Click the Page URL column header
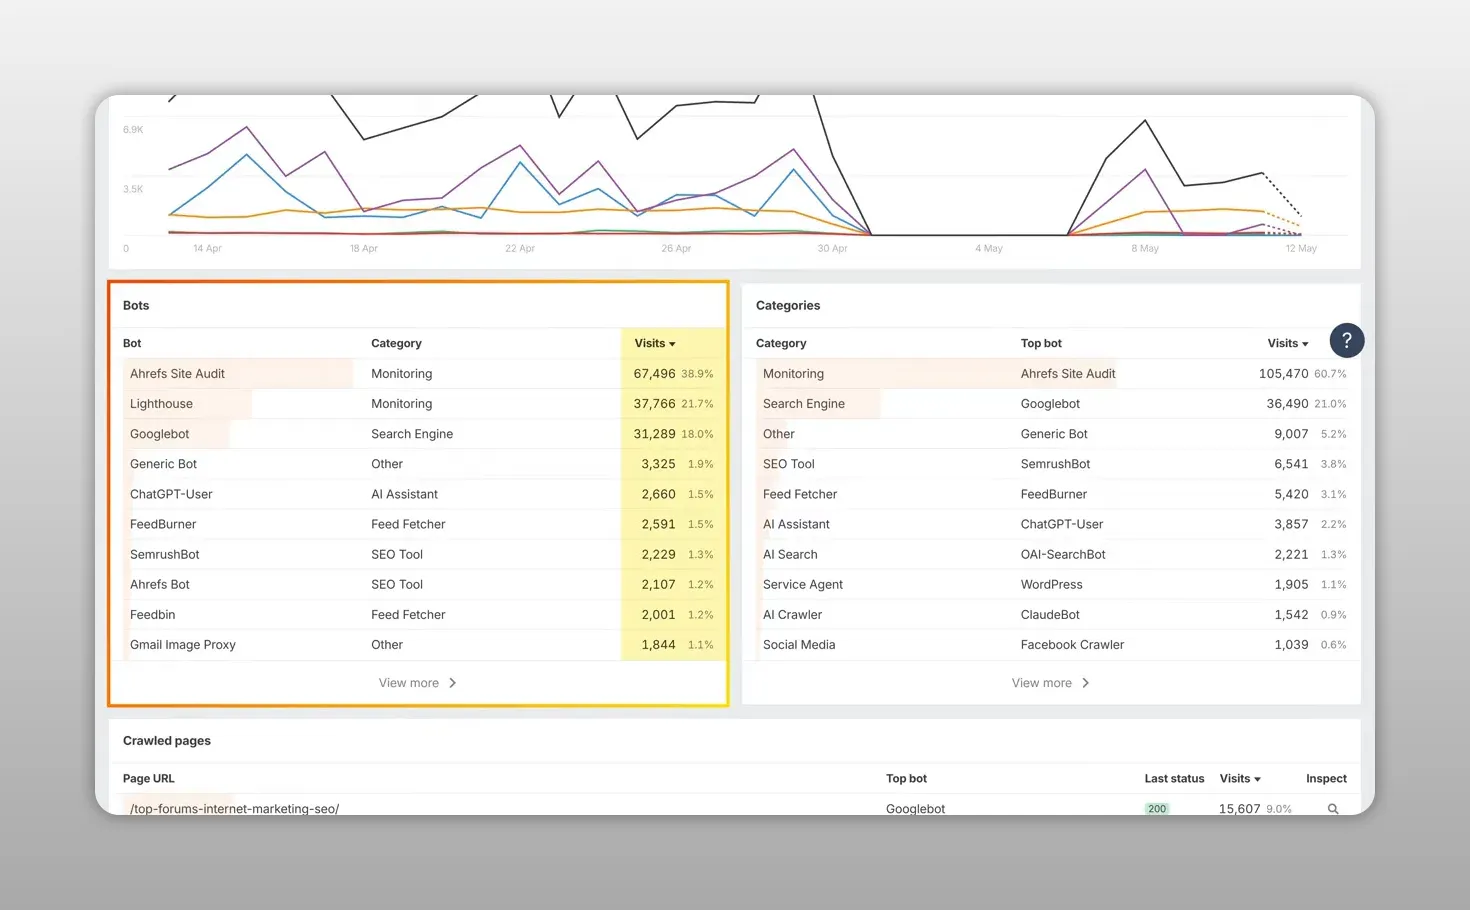This screenshot has height=910, width=1470. pos(149,778)
